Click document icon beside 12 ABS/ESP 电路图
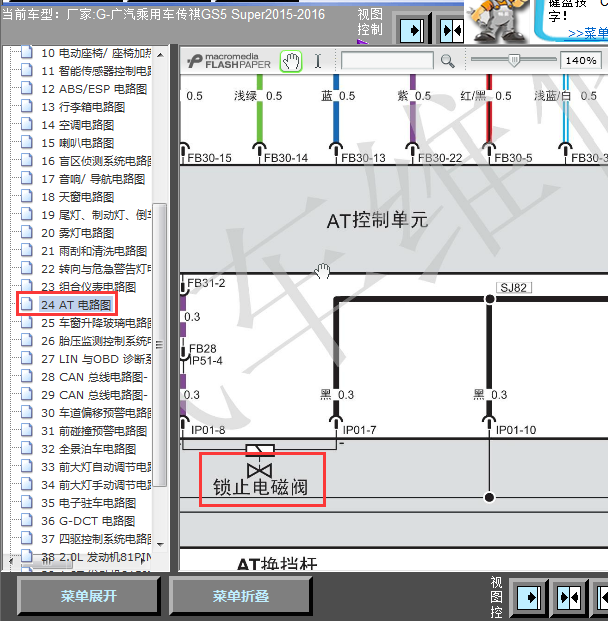The image size is (608, 621). click(x=27, y=88)
